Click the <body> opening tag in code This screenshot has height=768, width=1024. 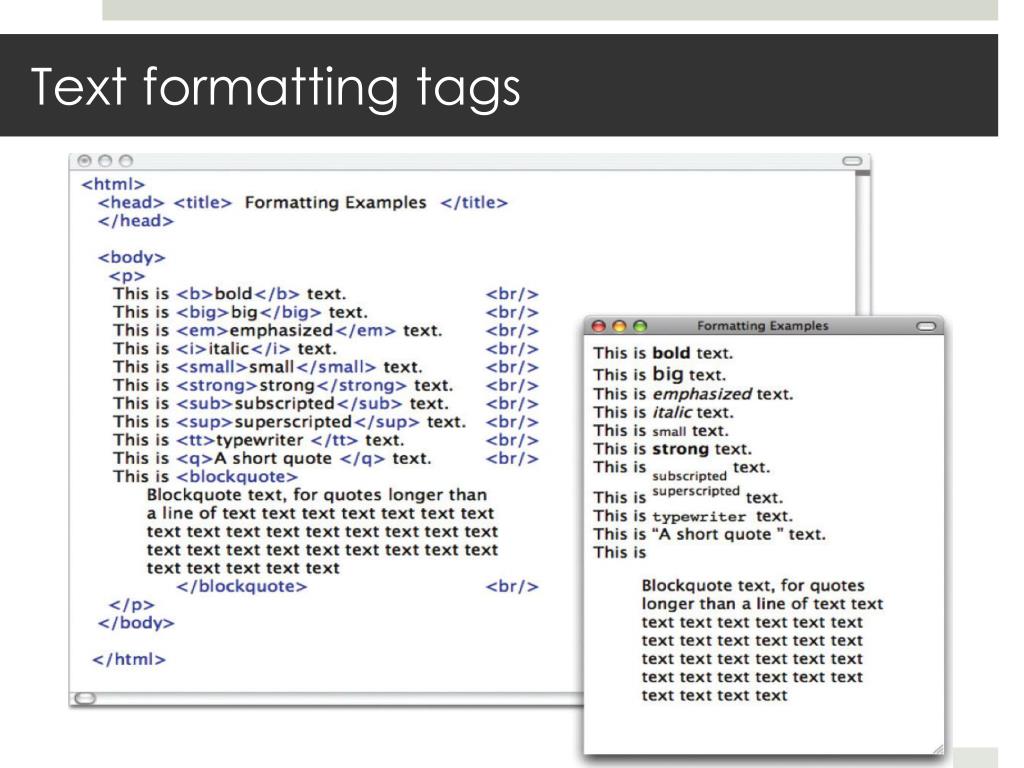pyautogui.click(x=131, y=257)
